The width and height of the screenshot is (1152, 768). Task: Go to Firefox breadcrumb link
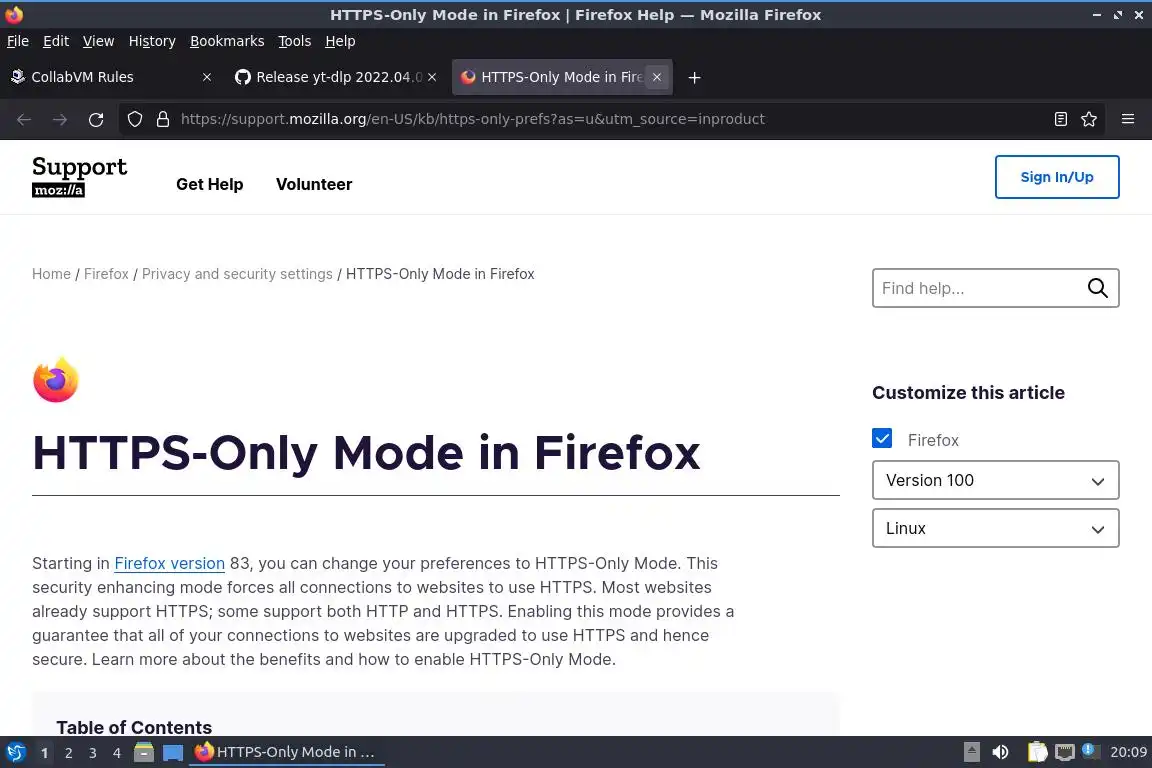tap(106, 274)
